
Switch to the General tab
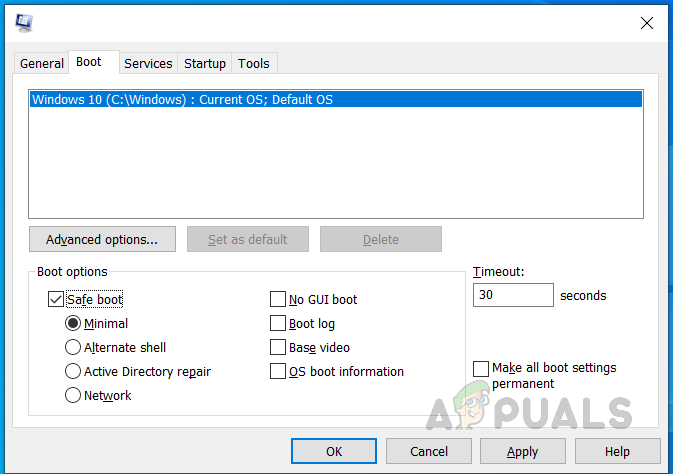coord(42,64)
